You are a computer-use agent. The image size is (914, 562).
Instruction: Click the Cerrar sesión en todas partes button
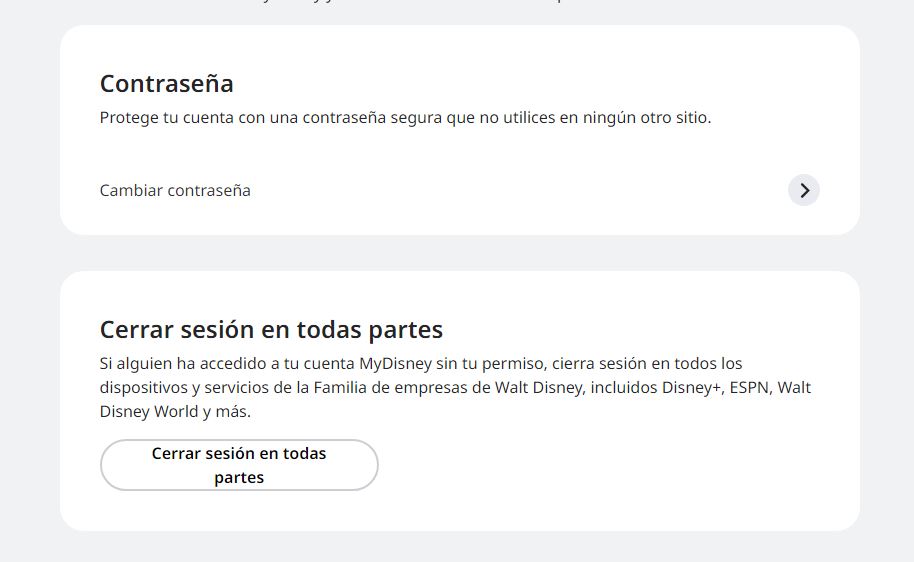point(239,465)
